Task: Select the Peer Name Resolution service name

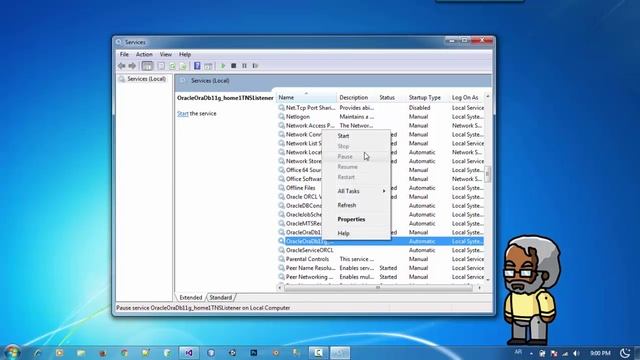Action: 311,268
